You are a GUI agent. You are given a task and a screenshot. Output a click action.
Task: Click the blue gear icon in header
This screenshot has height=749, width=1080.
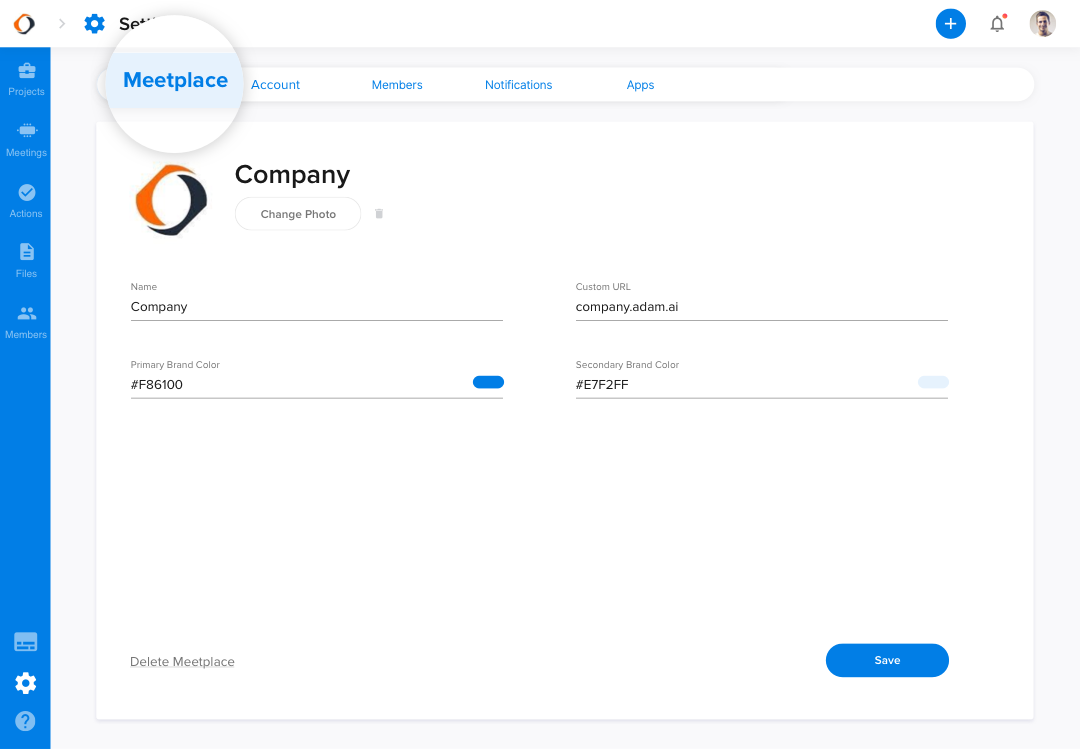point(94,24)
